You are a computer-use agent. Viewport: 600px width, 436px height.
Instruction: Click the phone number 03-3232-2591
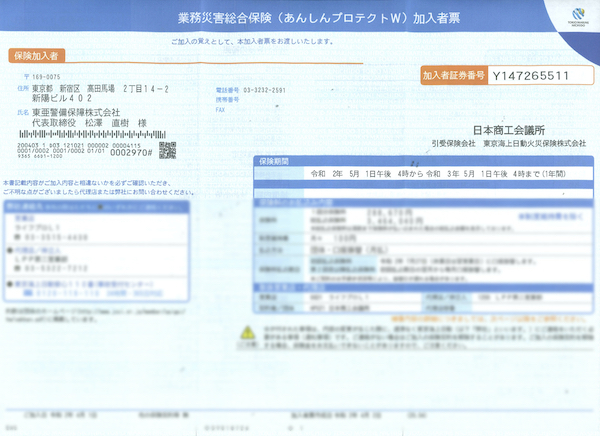[264, 90]
